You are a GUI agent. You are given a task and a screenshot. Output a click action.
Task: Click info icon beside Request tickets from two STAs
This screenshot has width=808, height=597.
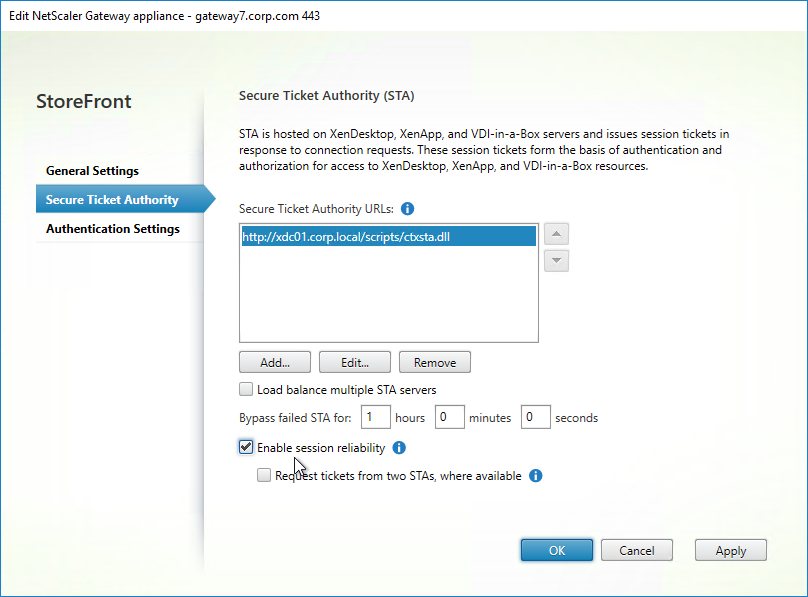coord(535,475)
